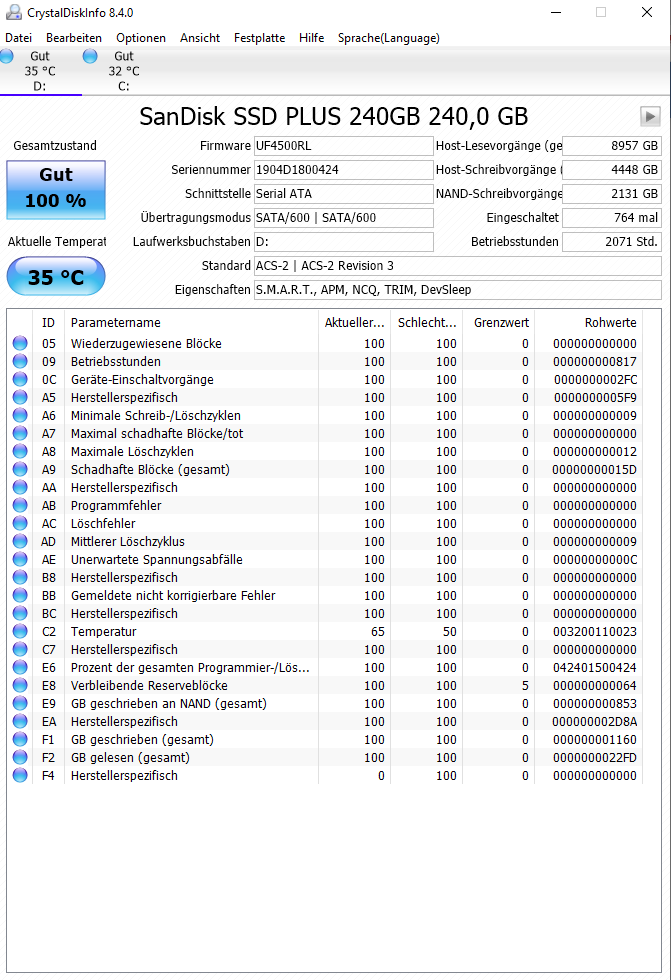Image resolution: width=671 pixels, height=980 pixels.
Task: Click the Parametername column header
Action: click(x=191, y=322)
